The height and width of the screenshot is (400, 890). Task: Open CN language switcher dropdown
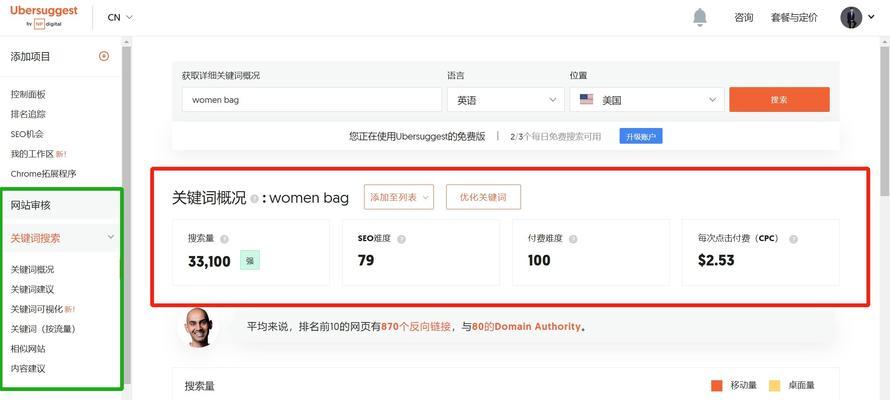120,18
